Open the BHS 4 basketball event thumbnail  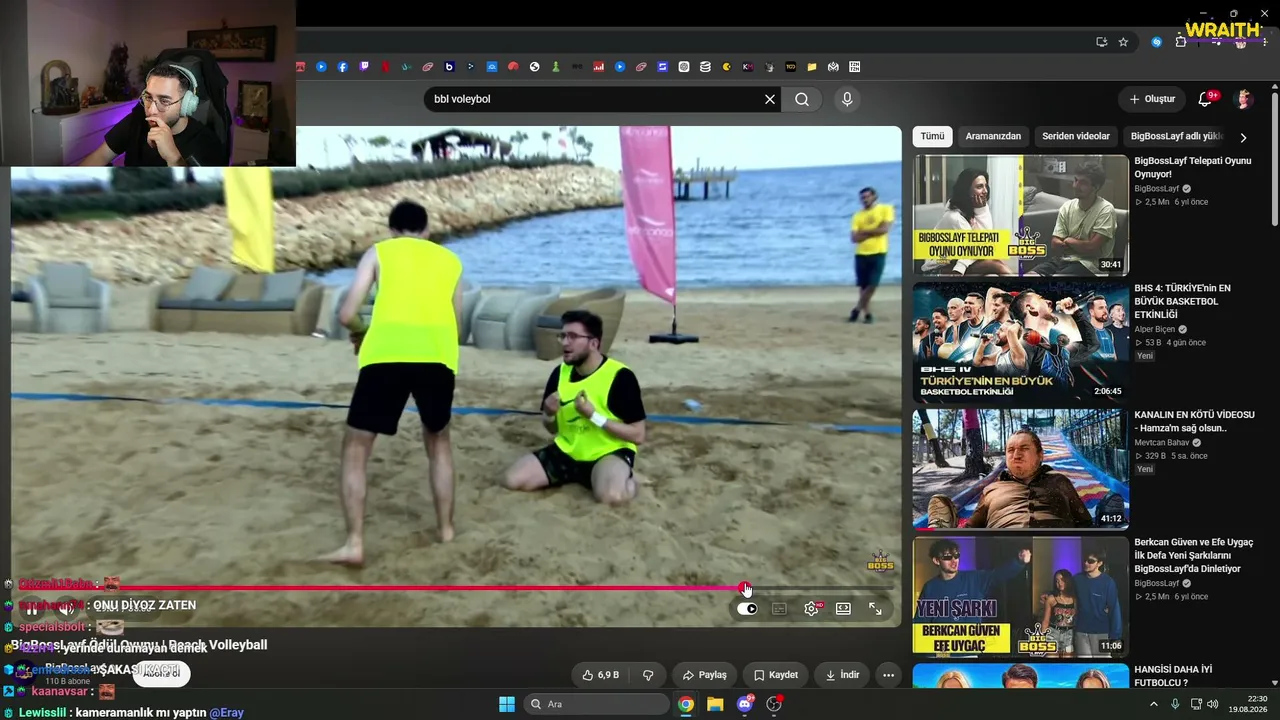coord(1020,342)
